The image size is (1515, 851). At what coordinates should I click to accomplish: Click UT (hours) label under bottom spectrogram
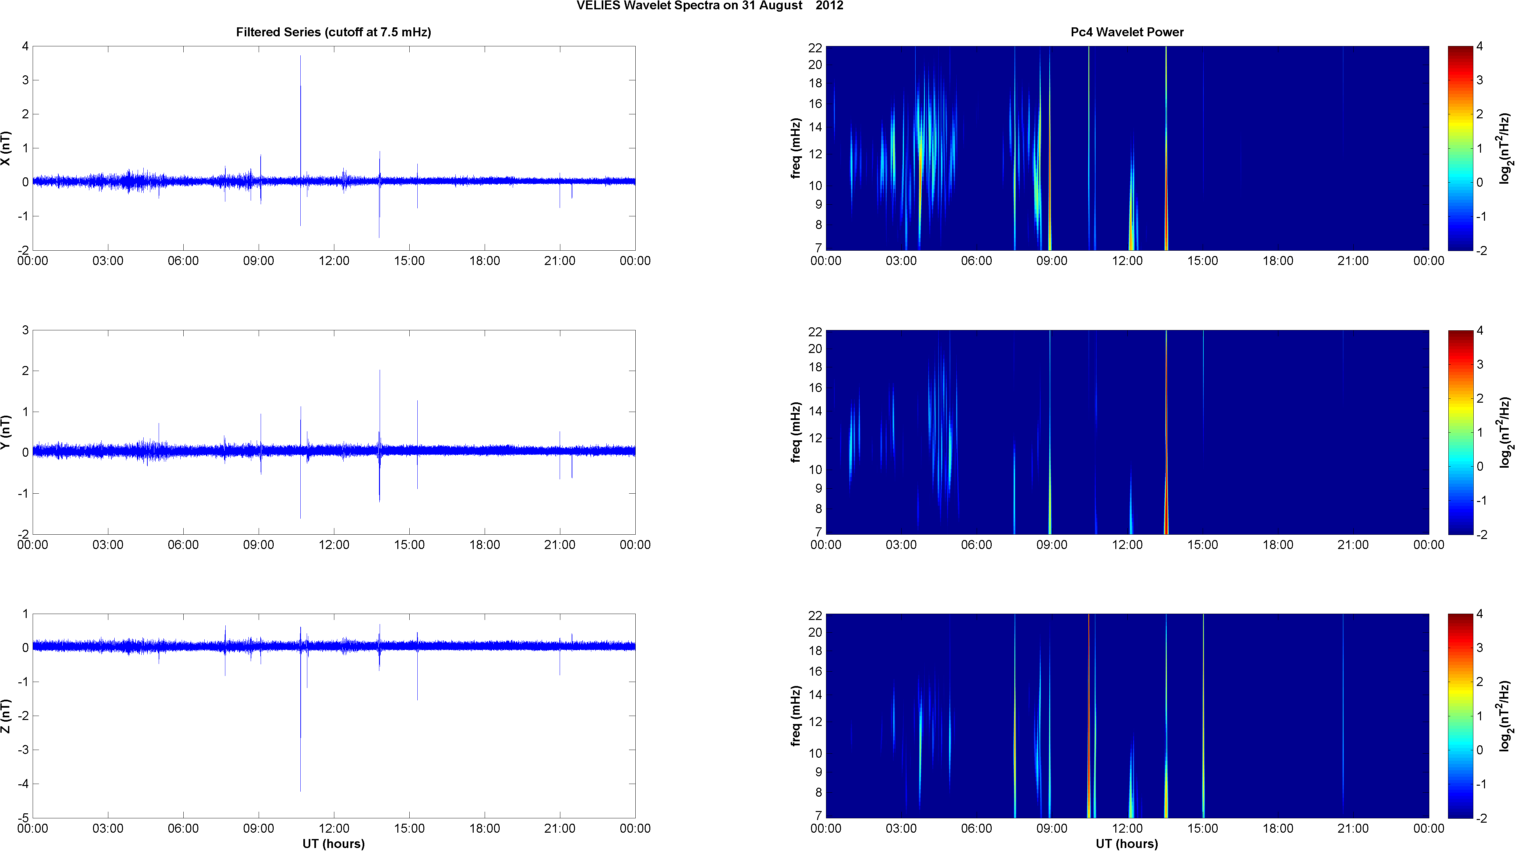pos(1127,843)
